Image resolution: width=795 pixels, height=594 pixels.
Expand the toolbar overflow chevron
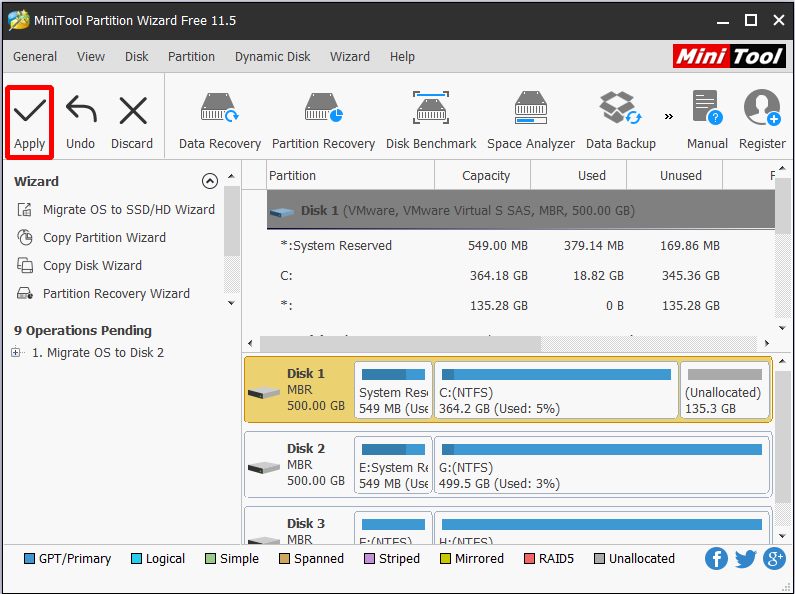tap(669, 117)
